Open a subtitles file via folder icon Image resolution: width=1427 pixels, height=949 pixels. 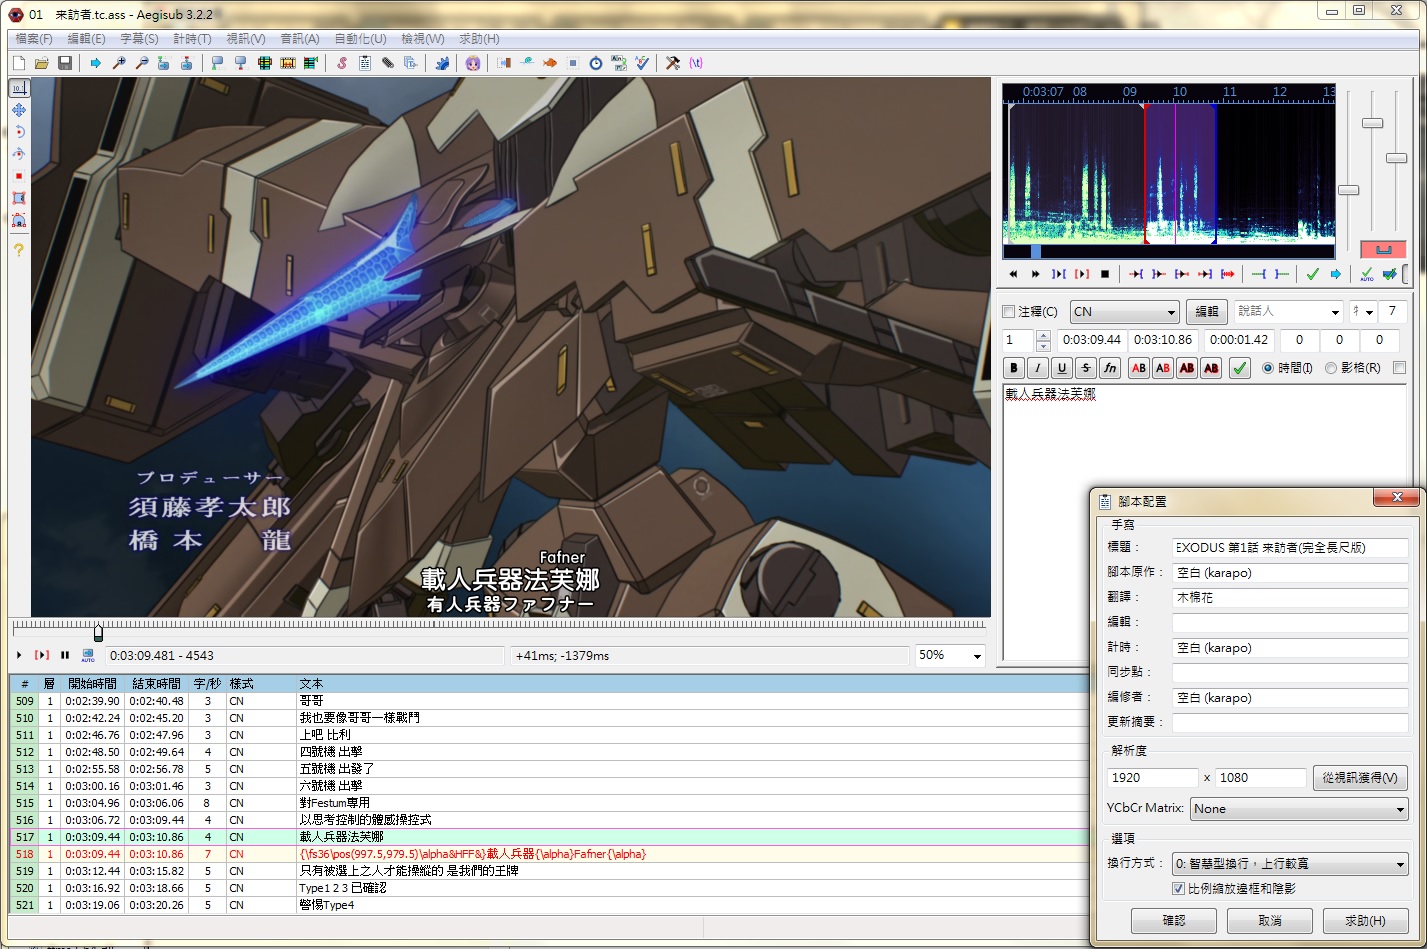(41, 63)
